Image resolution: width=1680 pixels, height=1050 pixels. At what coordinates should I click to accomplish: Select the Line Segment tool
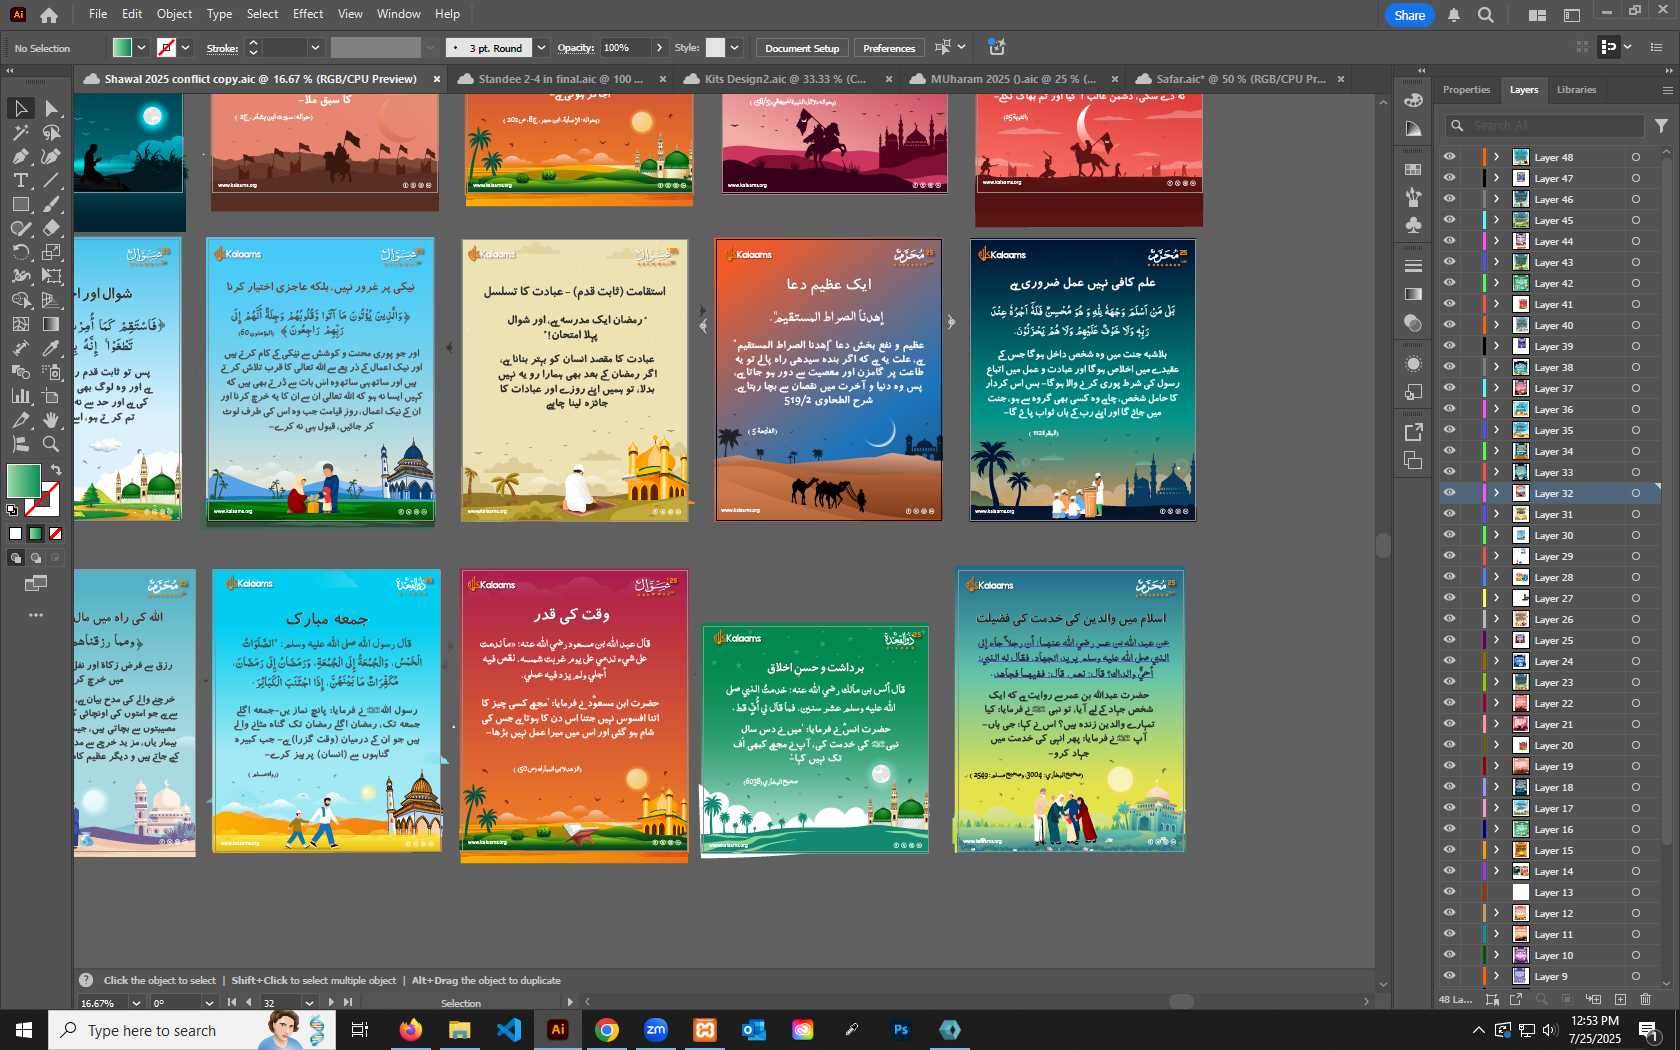(x=51, y=180)
